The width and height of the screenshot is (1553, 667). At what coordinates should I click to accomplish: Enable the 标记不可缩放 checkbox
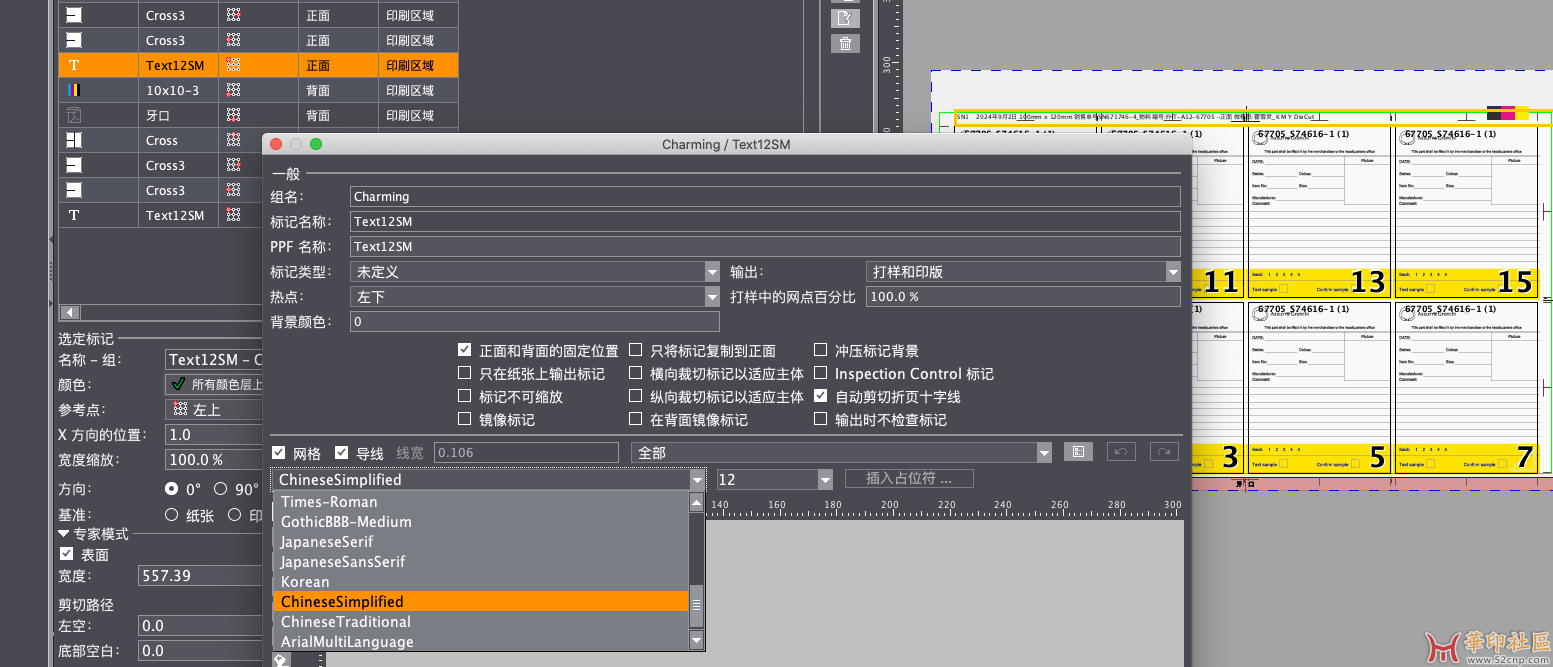tap(464, 396)
